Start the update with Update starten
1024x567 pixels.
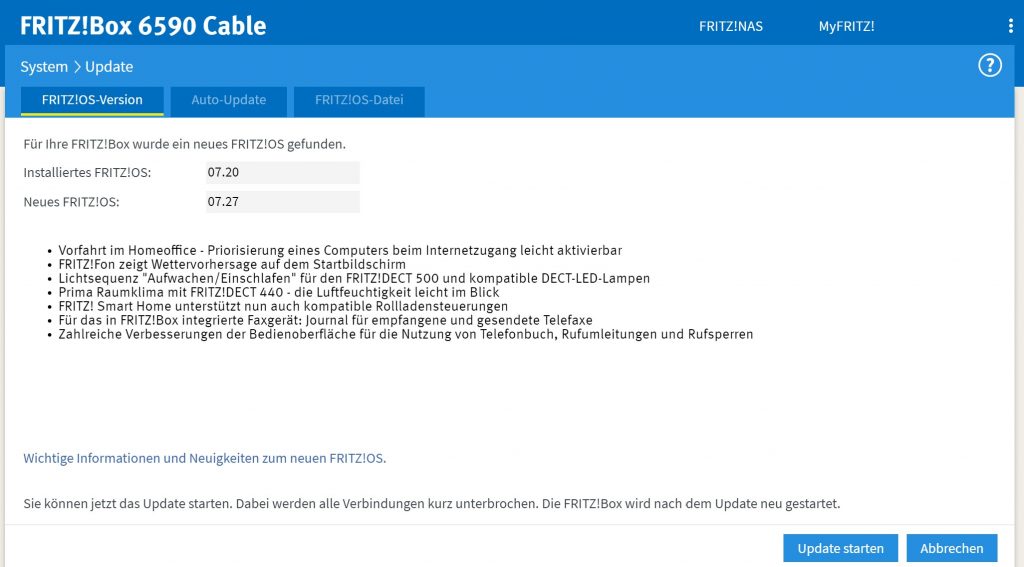pos(840,548)
